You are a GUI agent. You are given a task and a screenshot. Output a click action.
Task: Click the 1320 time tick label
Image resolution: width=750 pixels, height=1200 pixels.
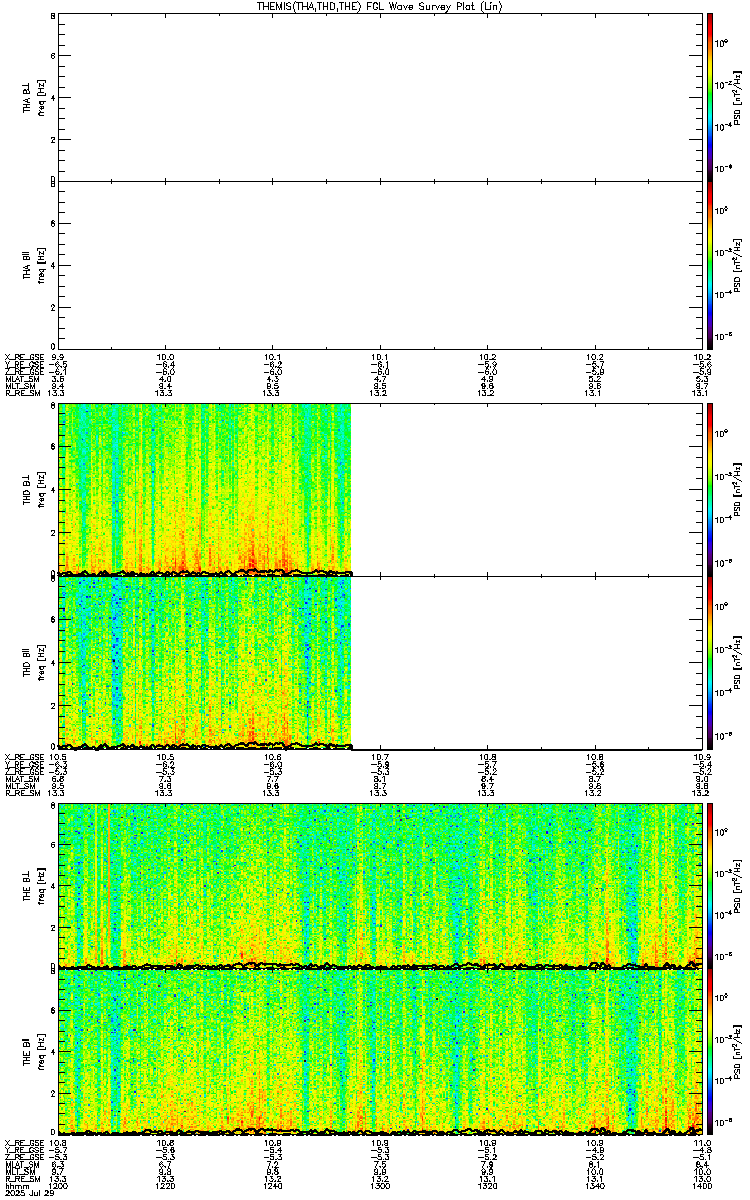tap(488, 1185)
